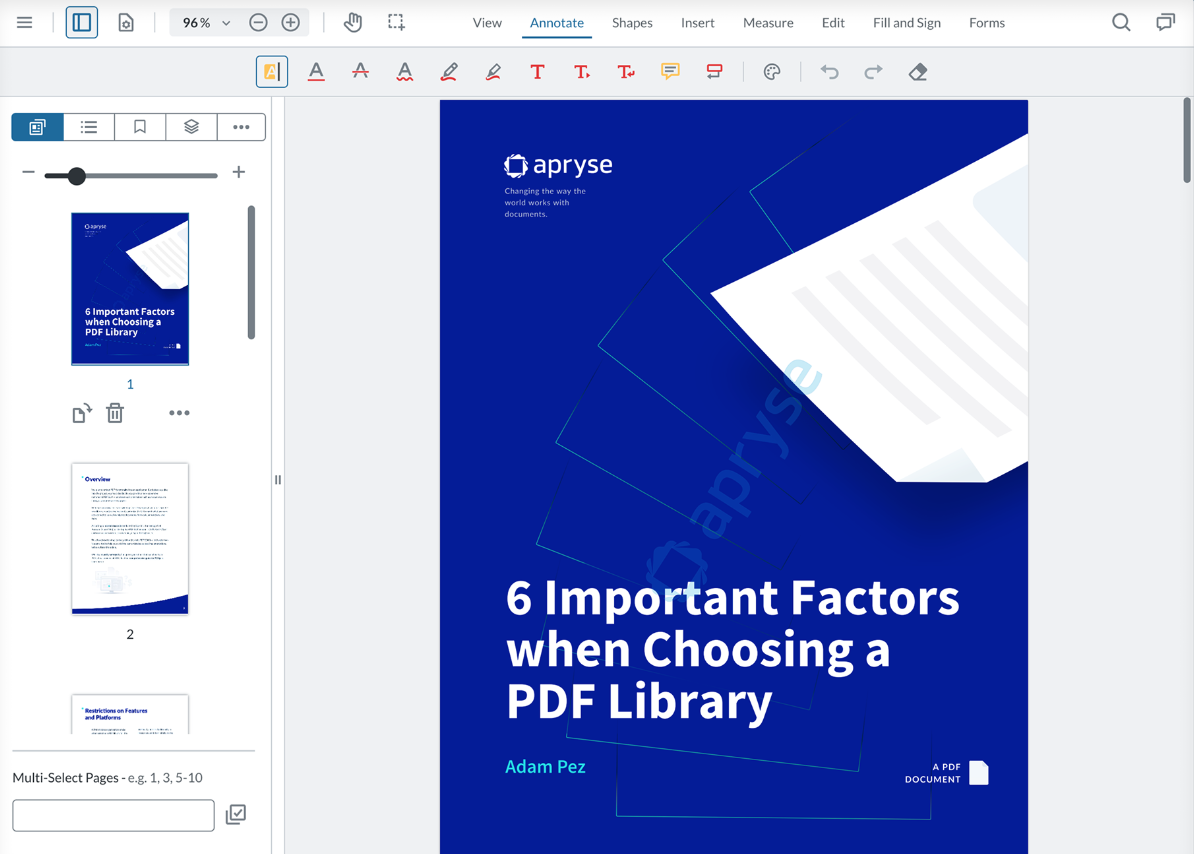This screenshot has width=1194, height=854.
Task: Select the marquee selection tool
Action: (x=396, y=23)
